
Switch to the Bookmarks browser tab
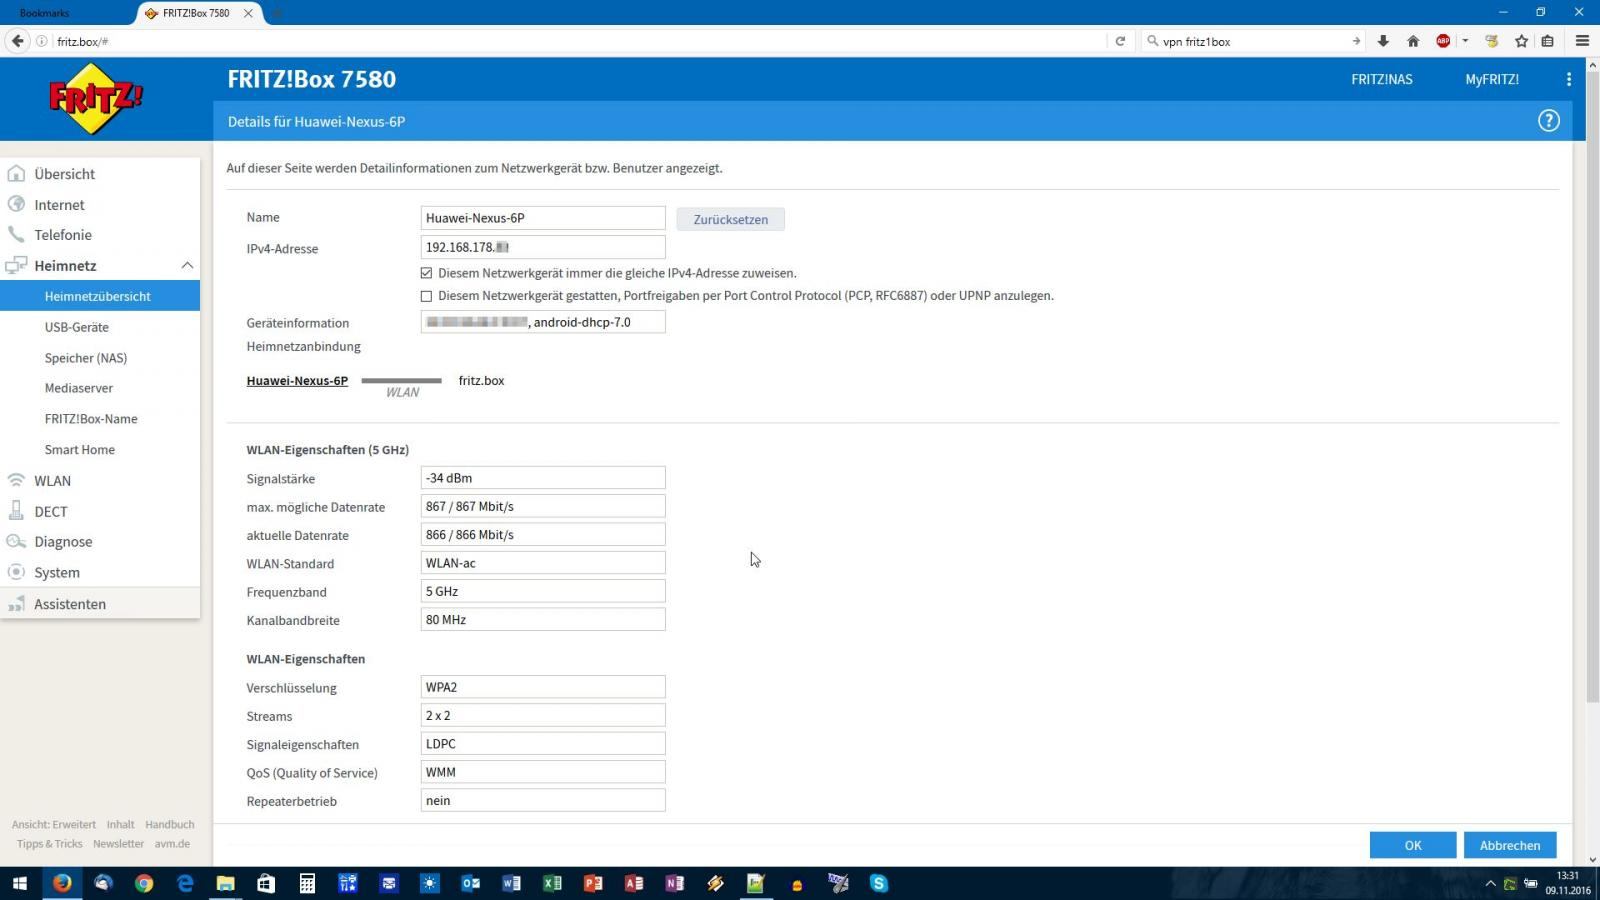[45, 13]
